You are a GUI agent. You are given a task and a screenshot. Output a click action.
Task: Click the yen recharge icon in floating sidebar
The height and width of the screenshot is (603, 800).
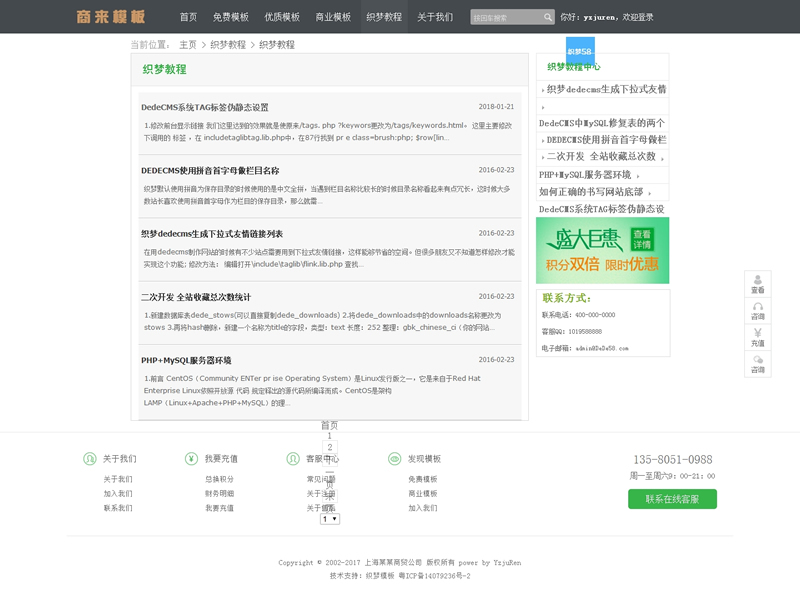point(758,333)
